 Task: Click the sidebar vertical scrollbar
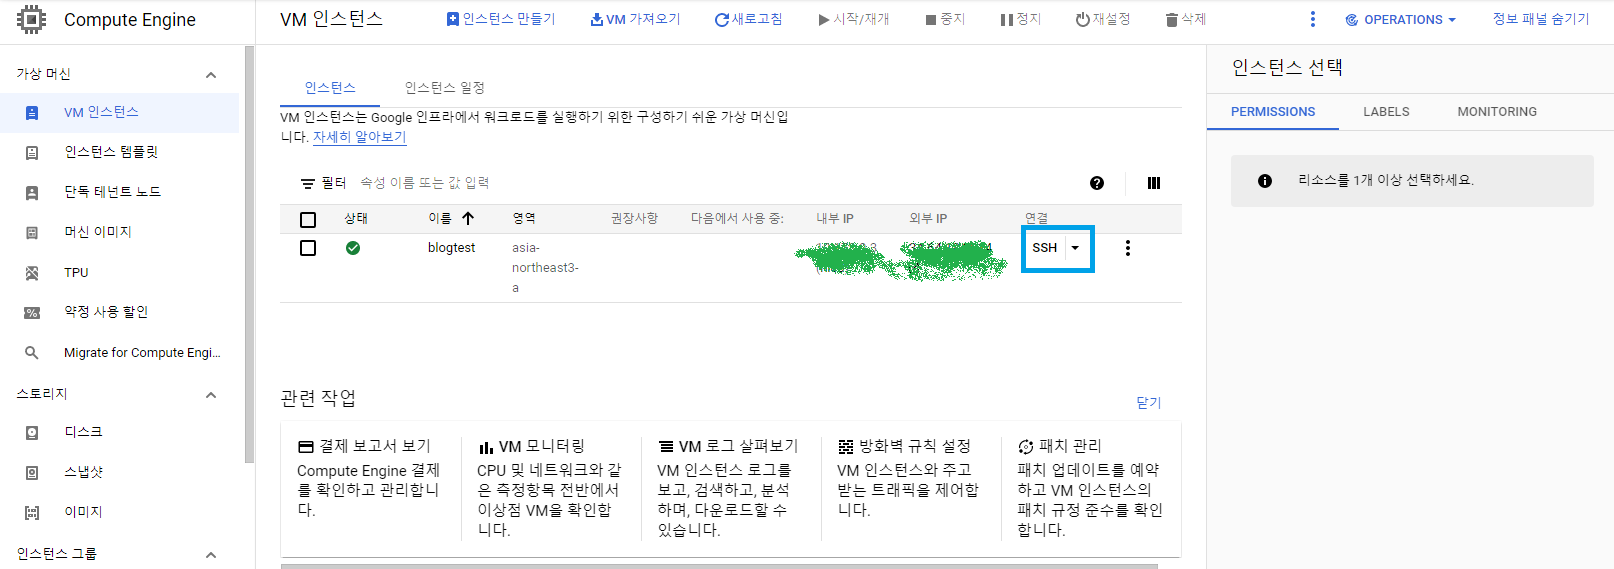(249, 255)
